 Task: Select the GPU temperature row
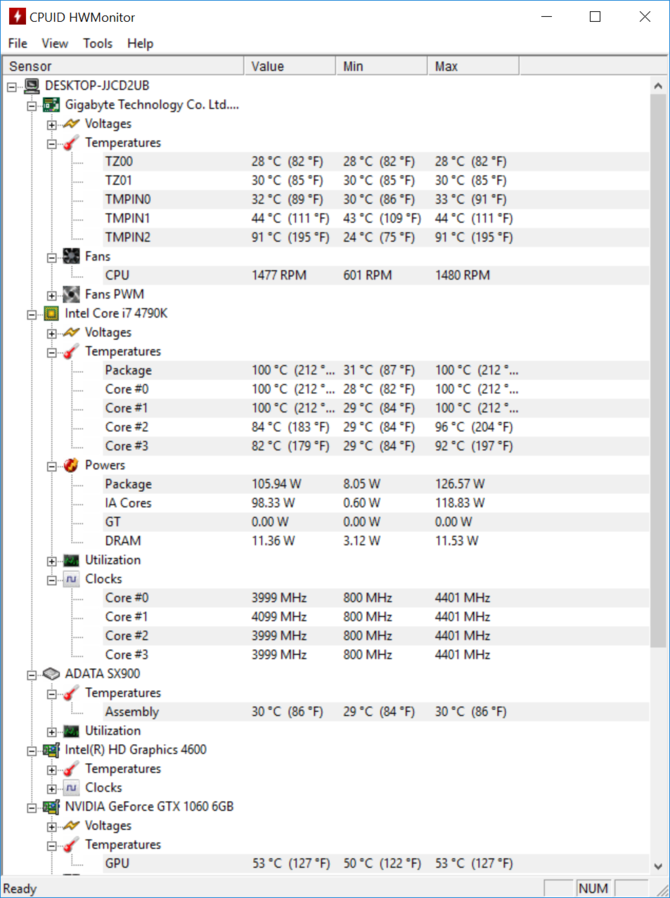pos(376,864)
